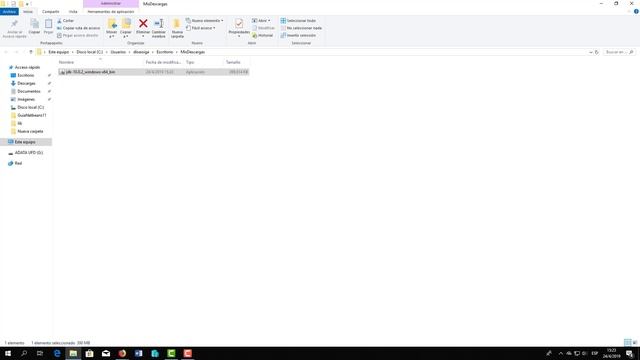Open the Abrir dropdown in ribbon
Image resolution: width=640 pixels, height=360 pixels.
(261, 20)
